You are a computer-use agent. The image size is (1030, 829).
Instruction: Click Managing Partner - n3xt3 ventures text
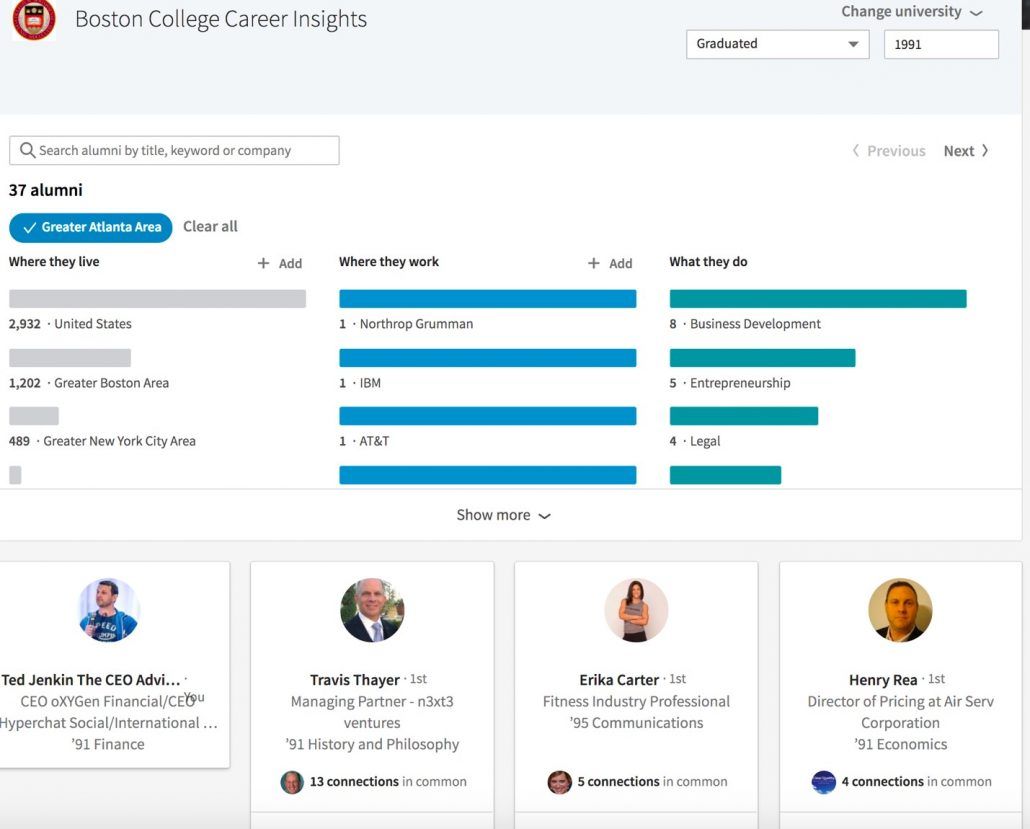coord(372,712)
